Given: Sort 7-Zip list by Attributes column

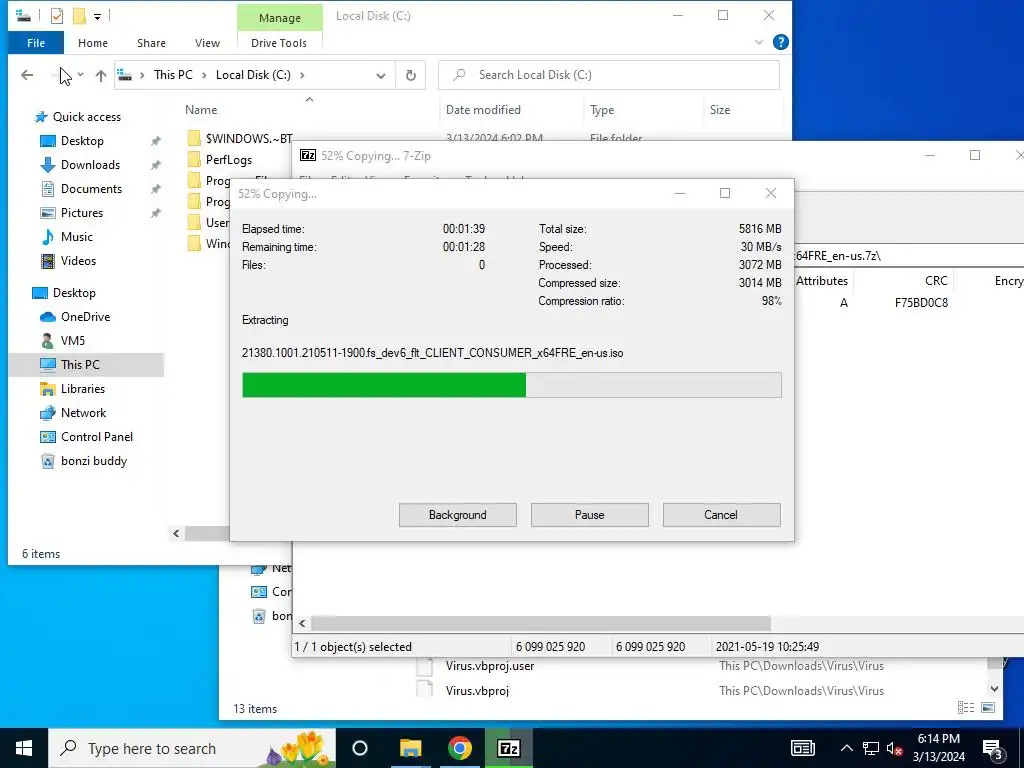Looking at the screenshot, I should click(x=822, y=281).
